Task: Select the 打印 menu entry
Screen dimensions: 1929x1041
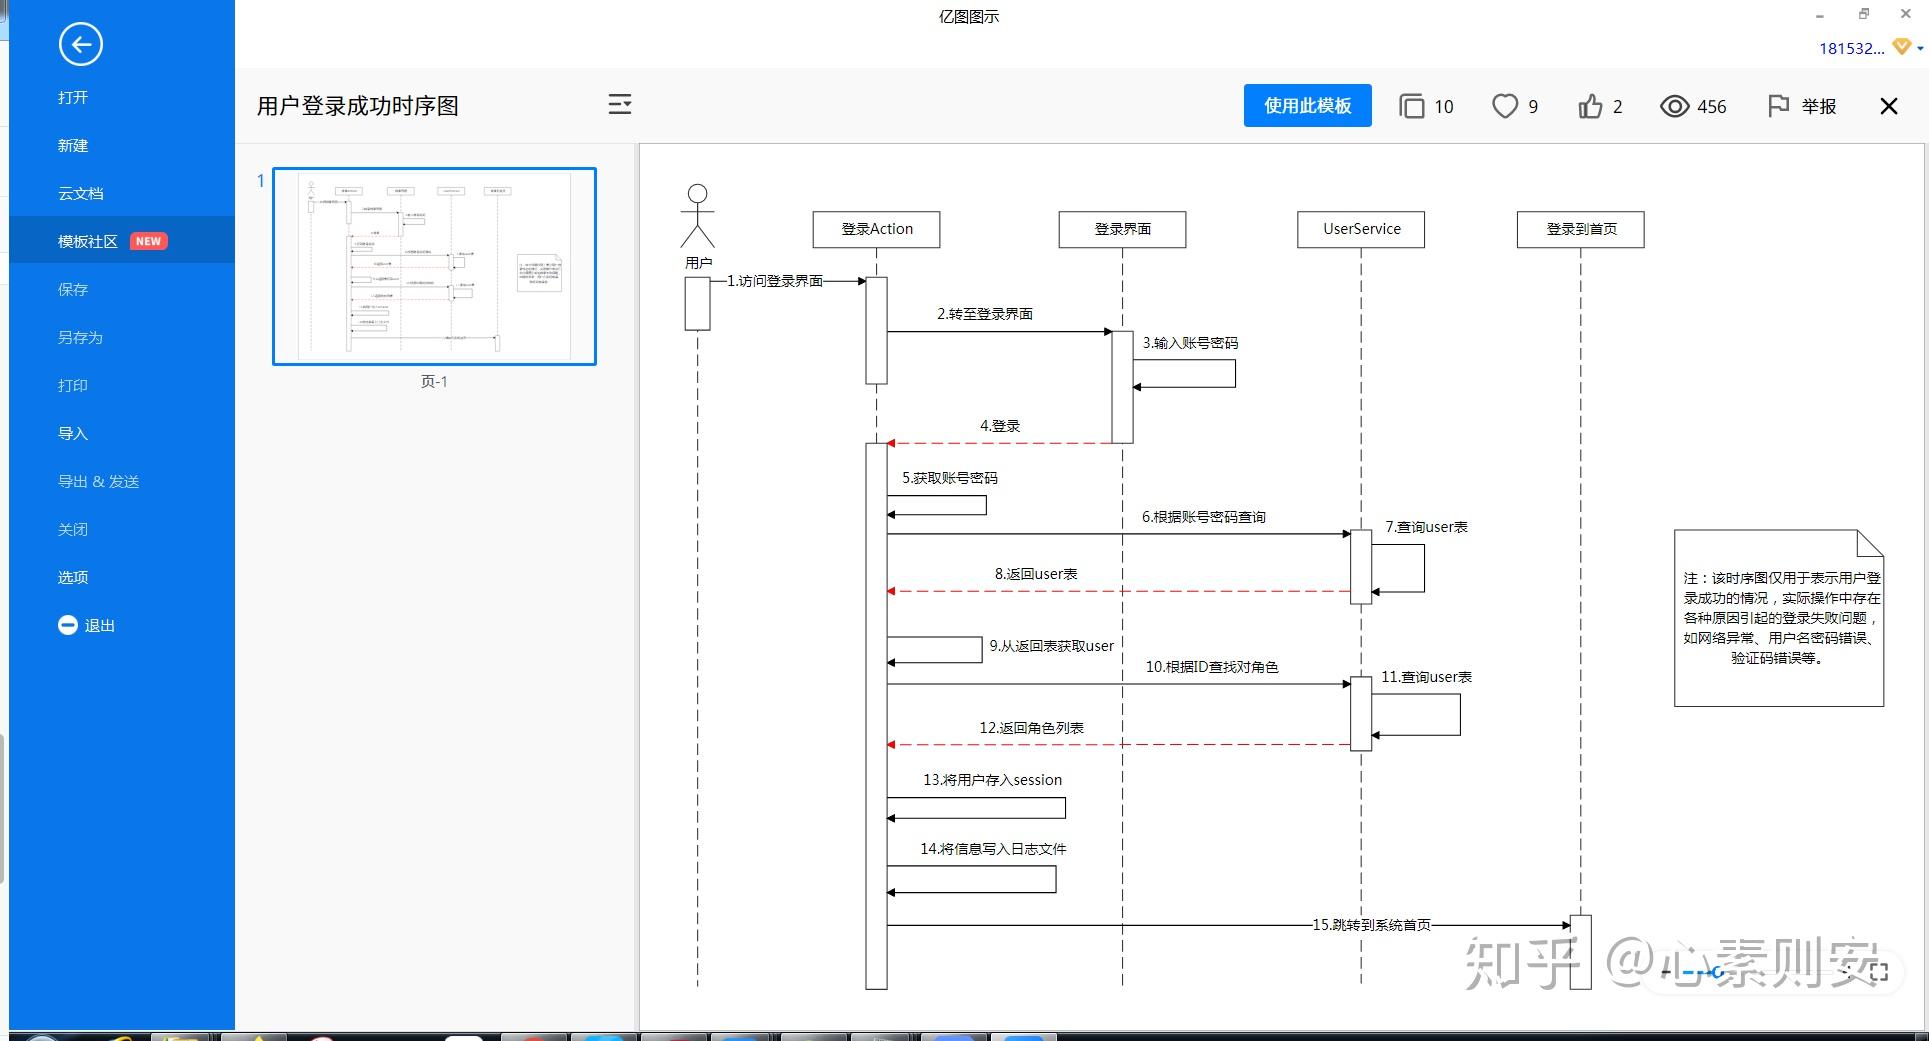Action: click(x=73, y=385)
